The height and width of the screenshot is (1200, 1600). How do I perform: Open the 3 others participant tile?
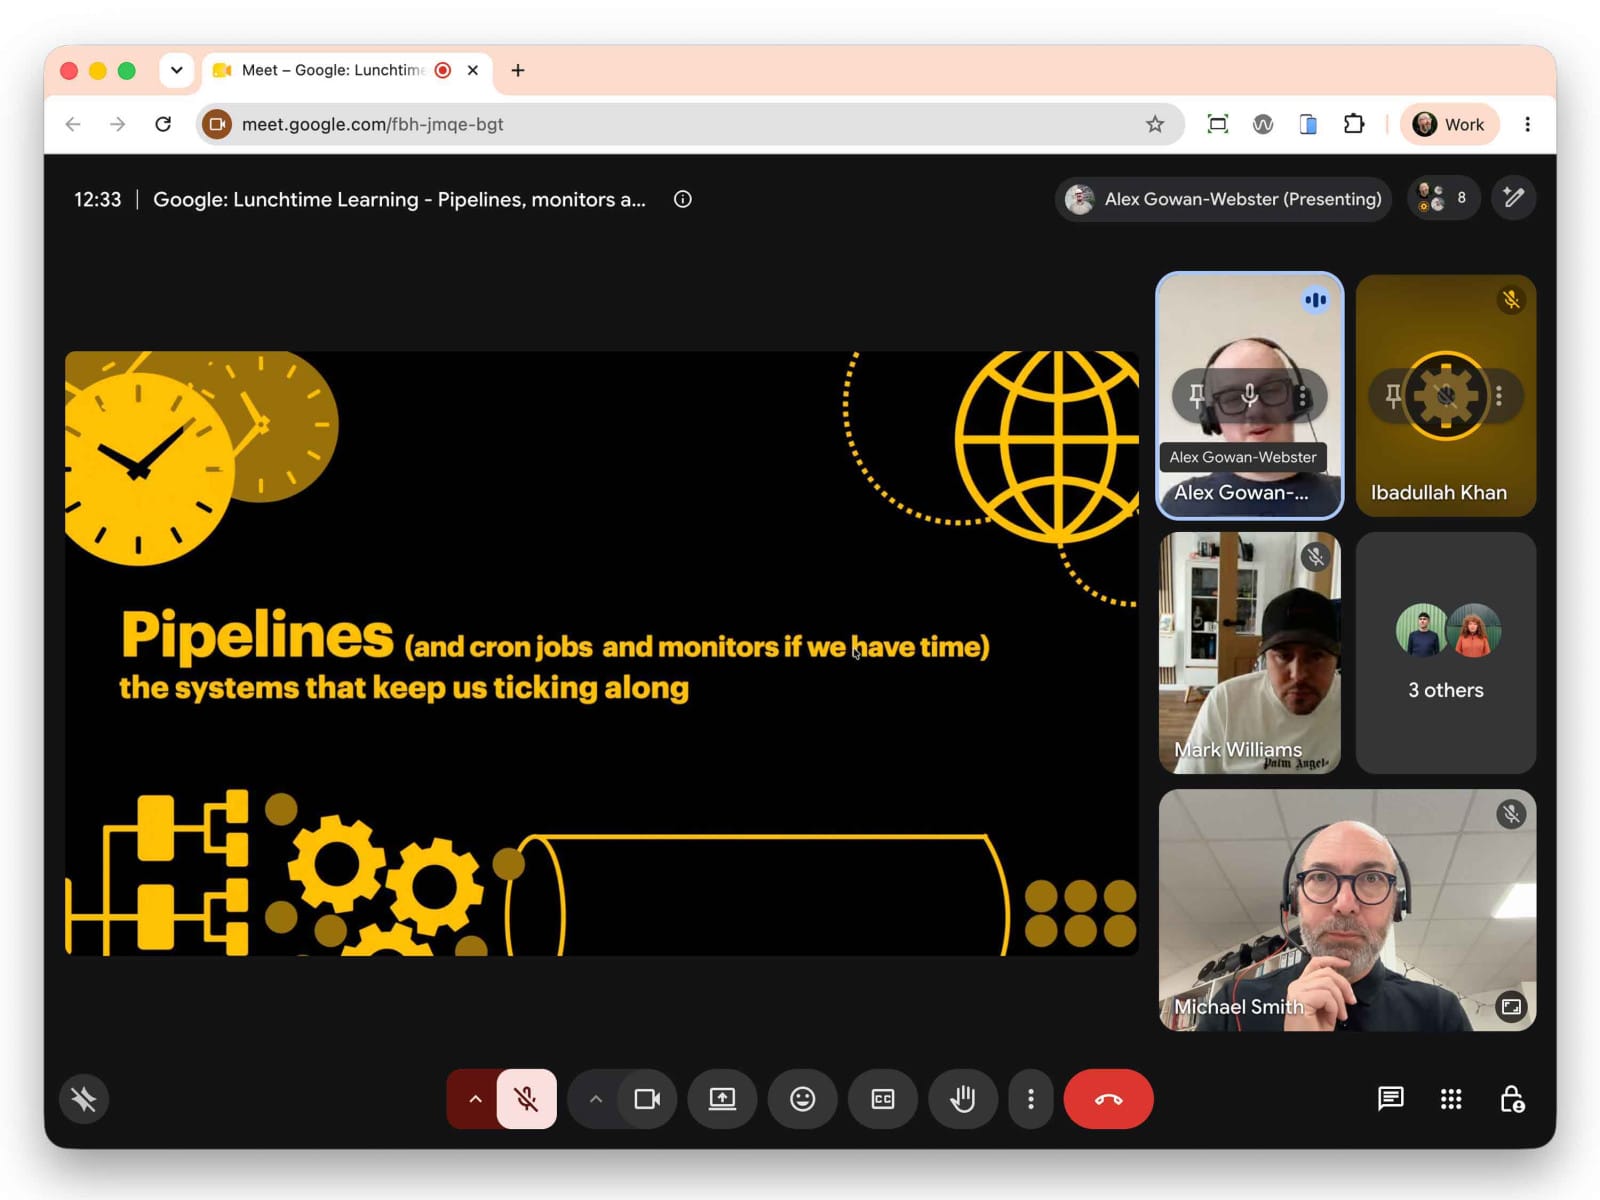coord(1446,652)
